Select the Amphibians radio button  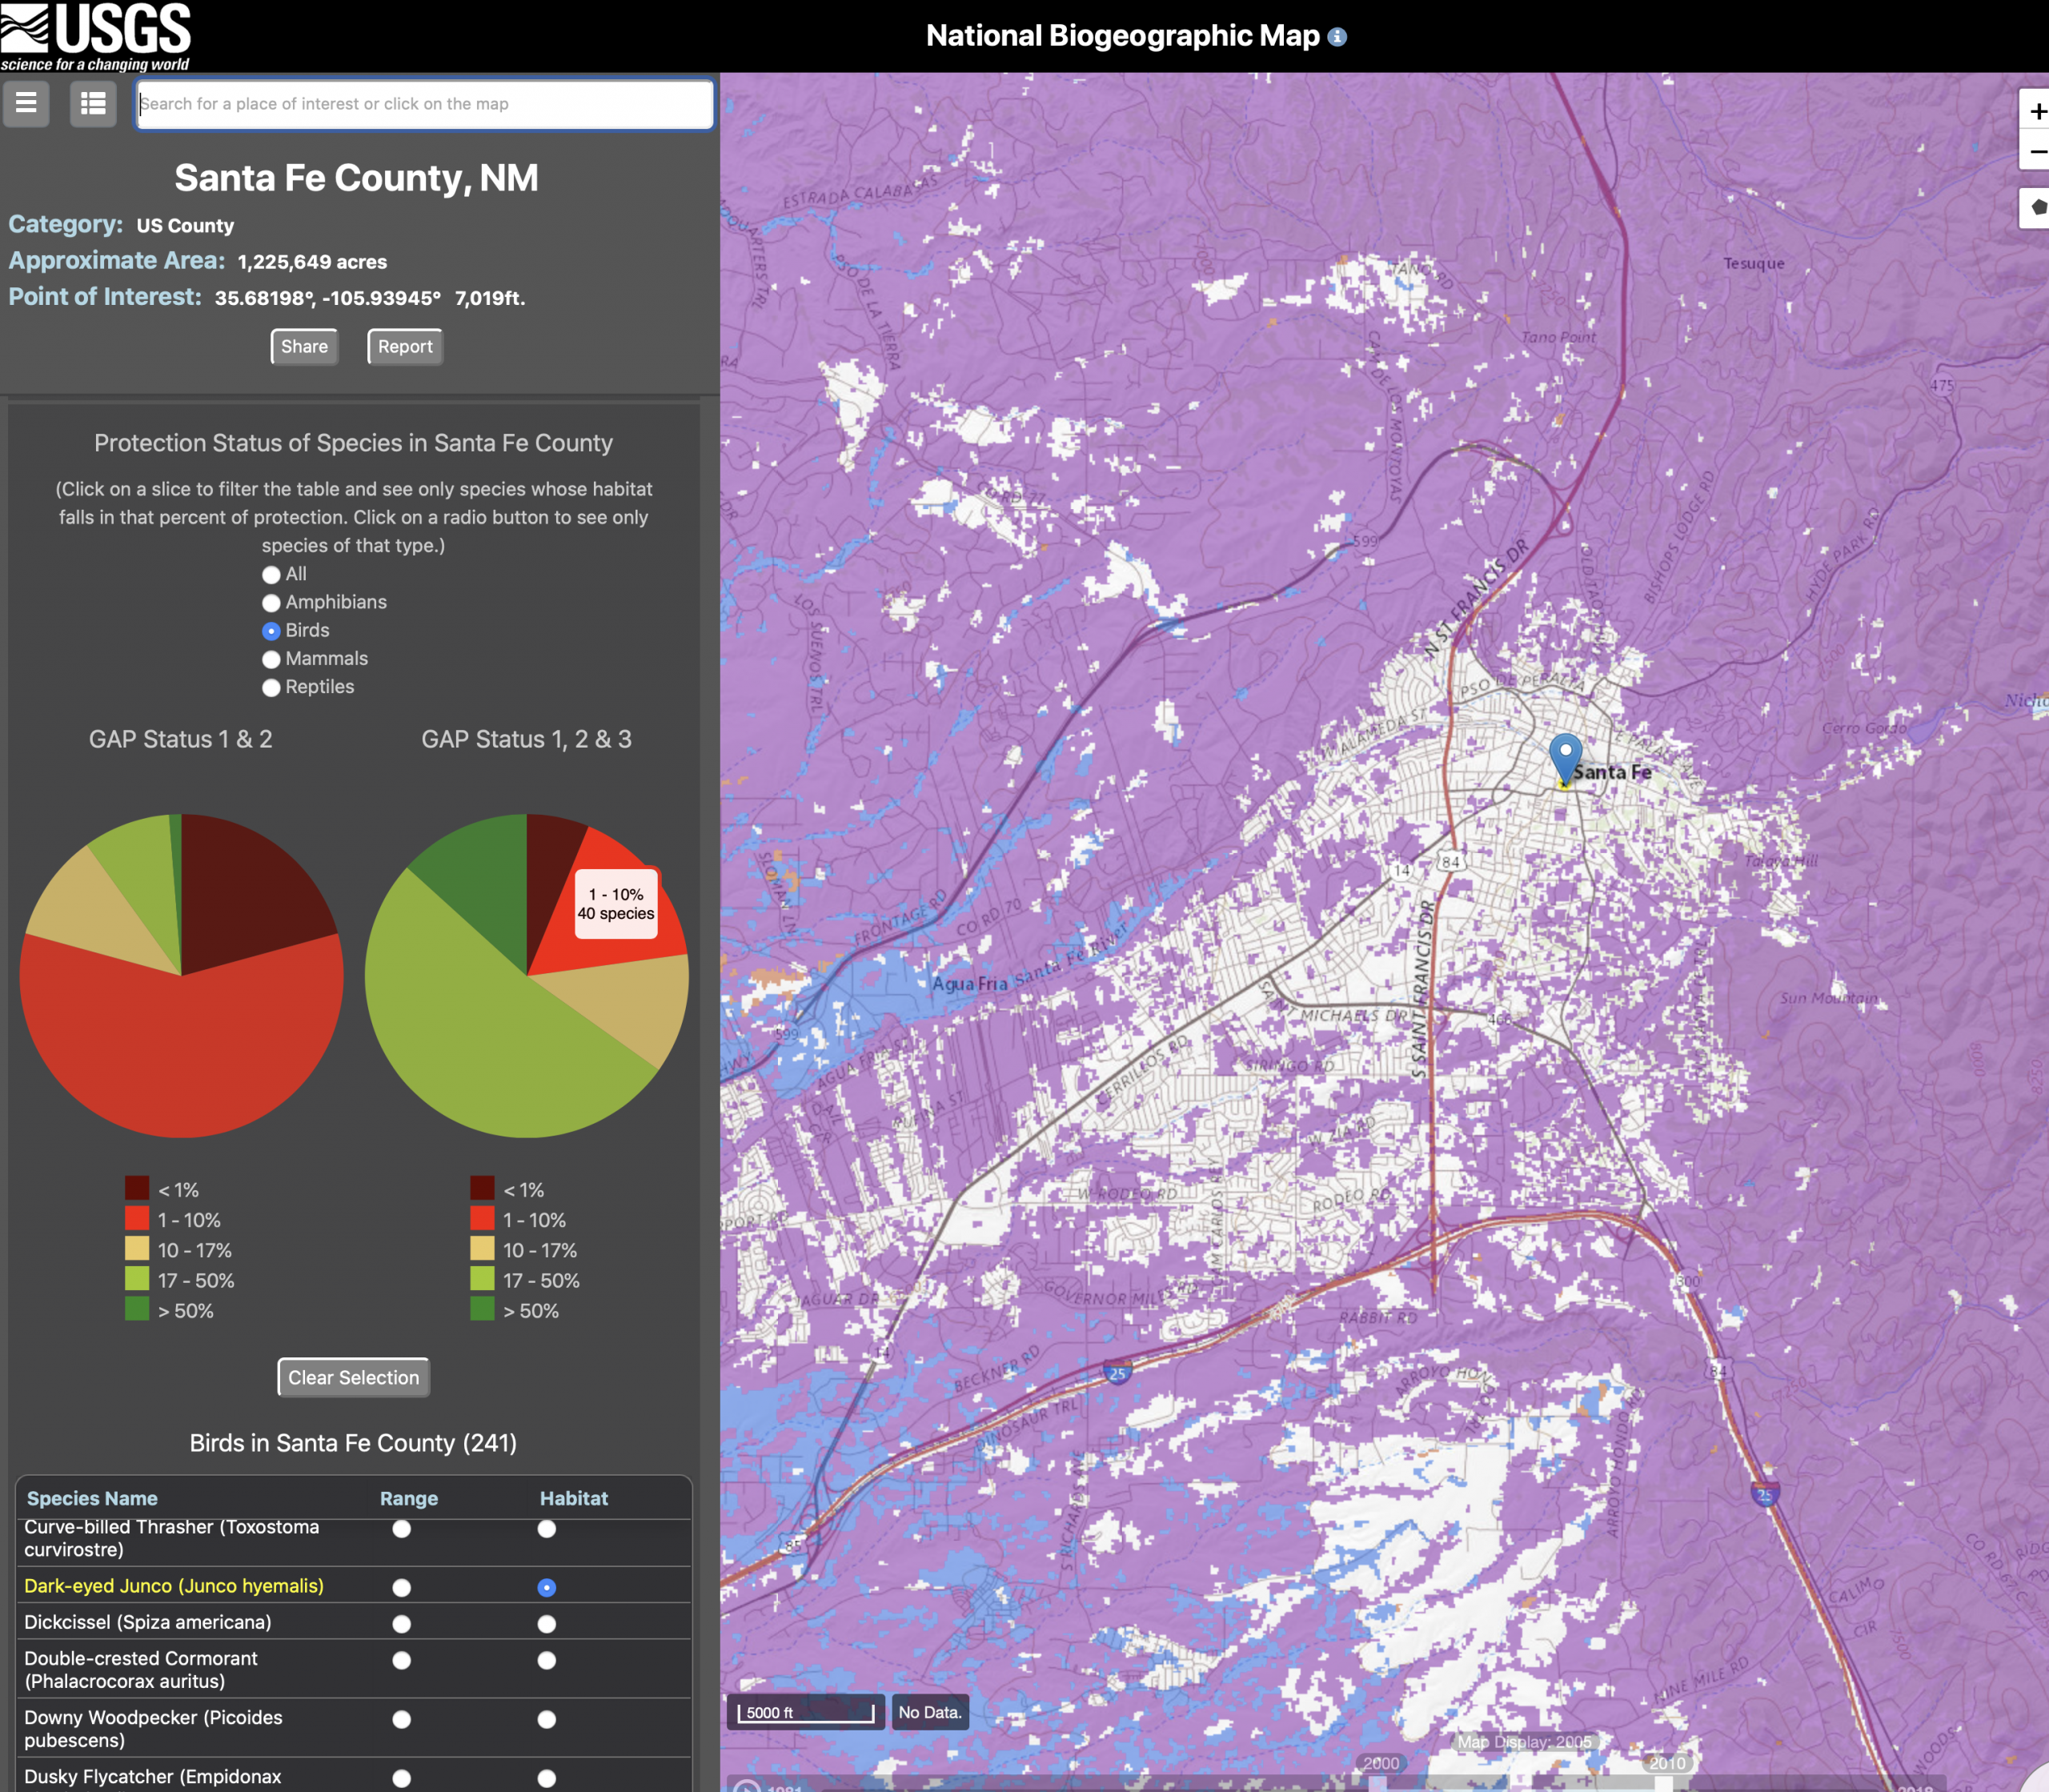pos(271,603)
